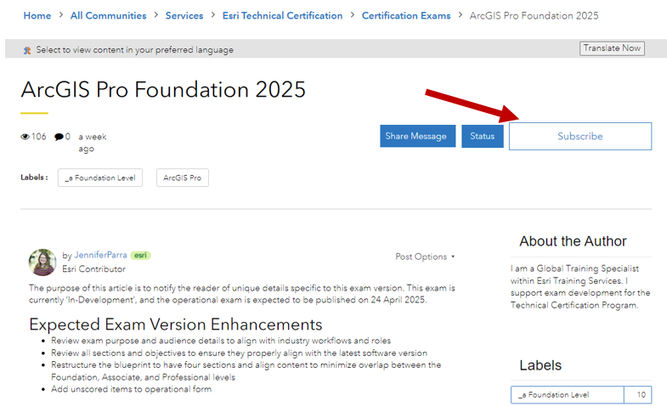Select the ArcGIS Pro label tag

(x=182, y=178)
